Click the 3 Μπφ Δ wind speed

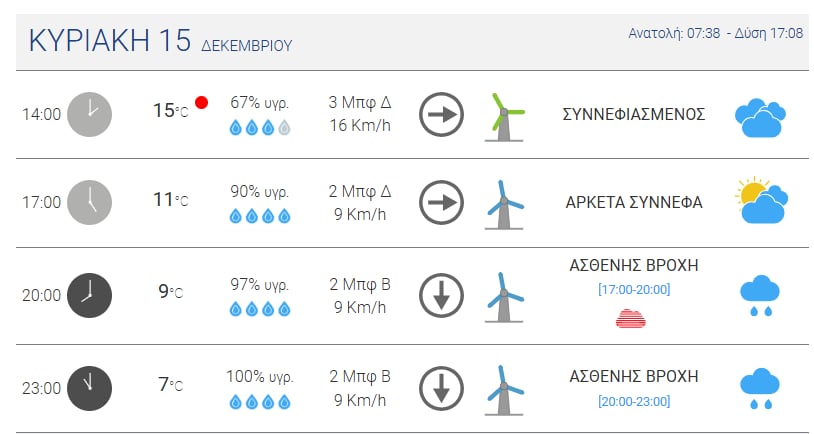pos(360,102)
